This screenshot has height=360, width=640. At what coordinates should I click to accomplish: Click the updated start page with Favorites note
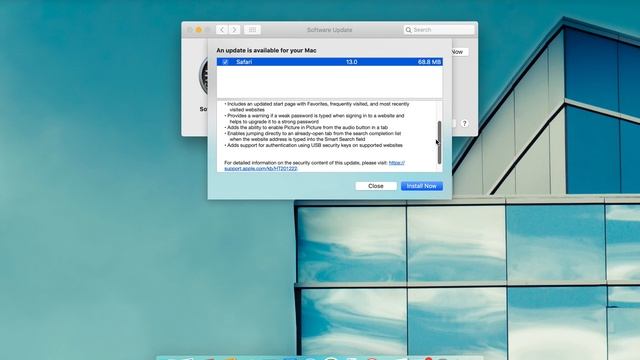(x=317, y=107)
